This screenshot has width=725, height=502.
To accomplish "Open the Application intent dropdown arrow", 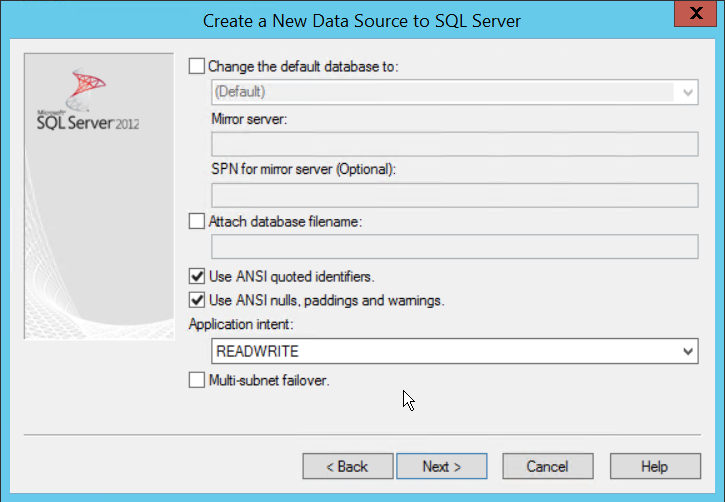I will [687, 352].
